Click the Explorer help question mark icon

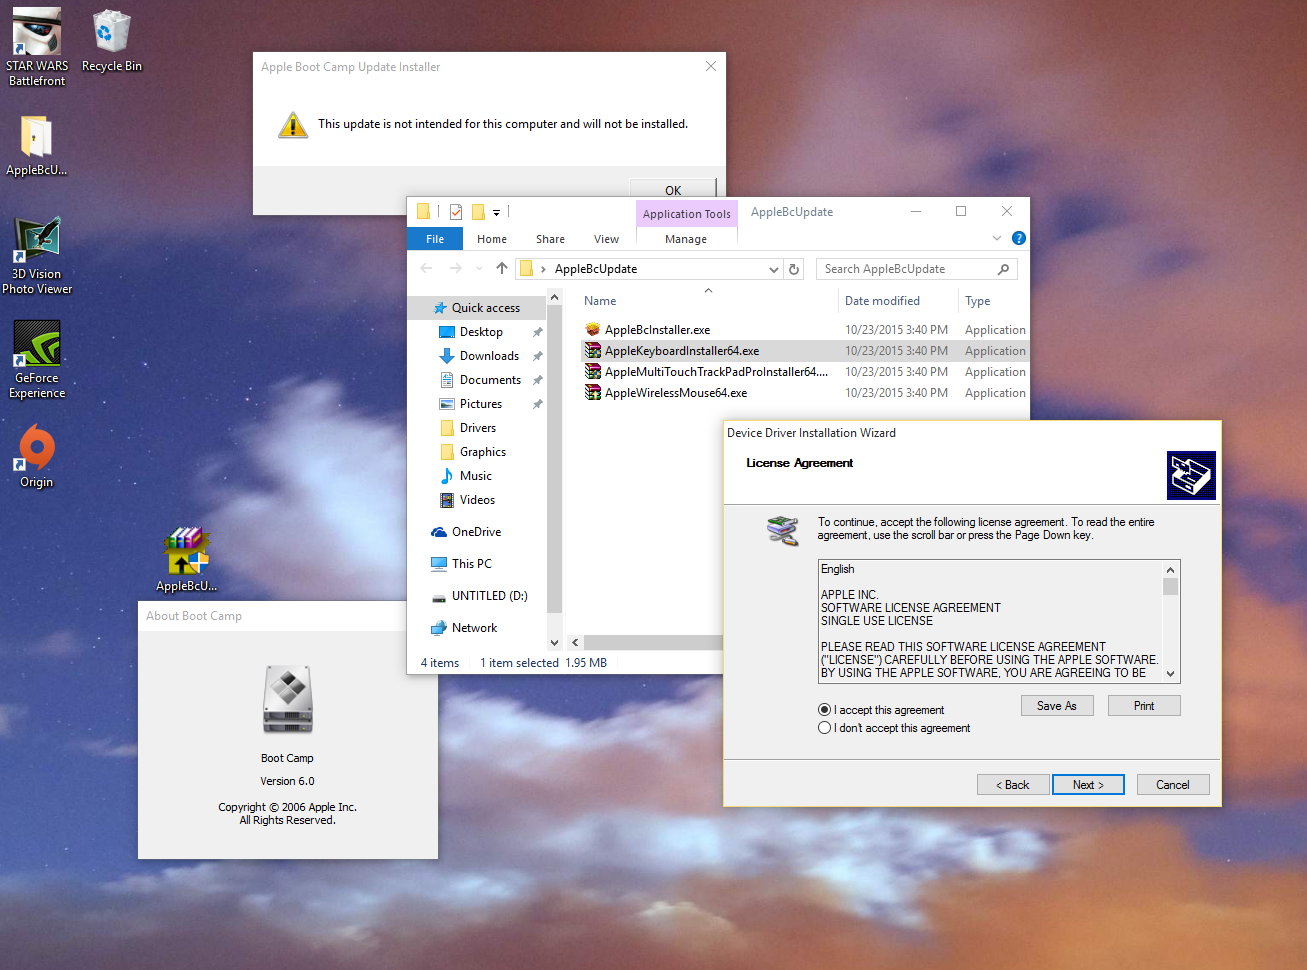(1018, 238)
